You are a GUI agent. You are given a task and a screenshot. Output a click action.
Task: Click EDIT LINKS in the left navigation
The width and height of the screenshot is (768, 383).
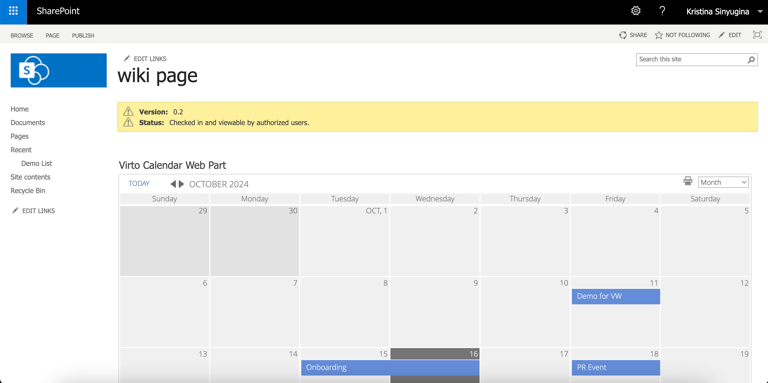click(34, 211)
